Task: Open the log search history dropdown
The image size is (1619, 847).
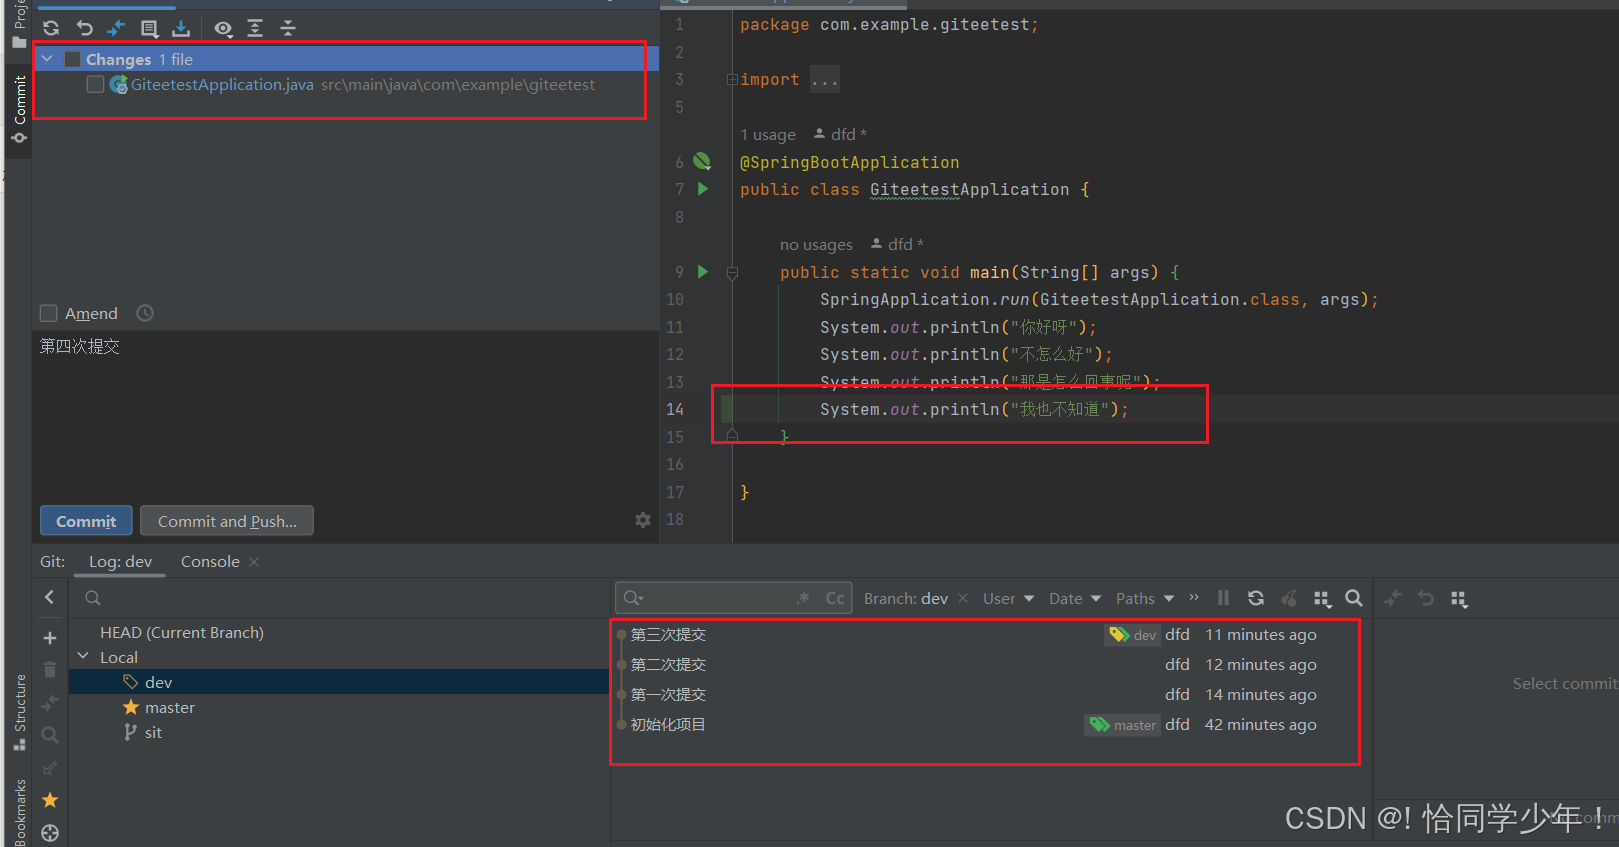Action: pyautogui.click(x=633, y=598)
